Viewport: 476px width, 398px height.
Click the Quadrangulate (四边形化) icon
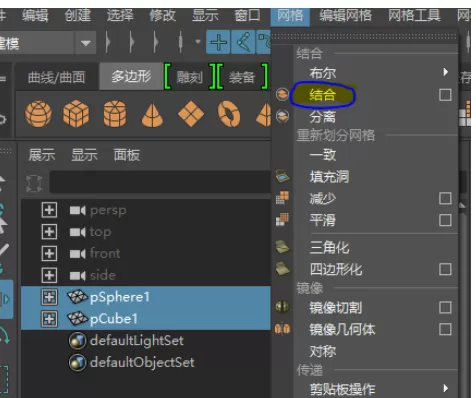coord(282,269)
